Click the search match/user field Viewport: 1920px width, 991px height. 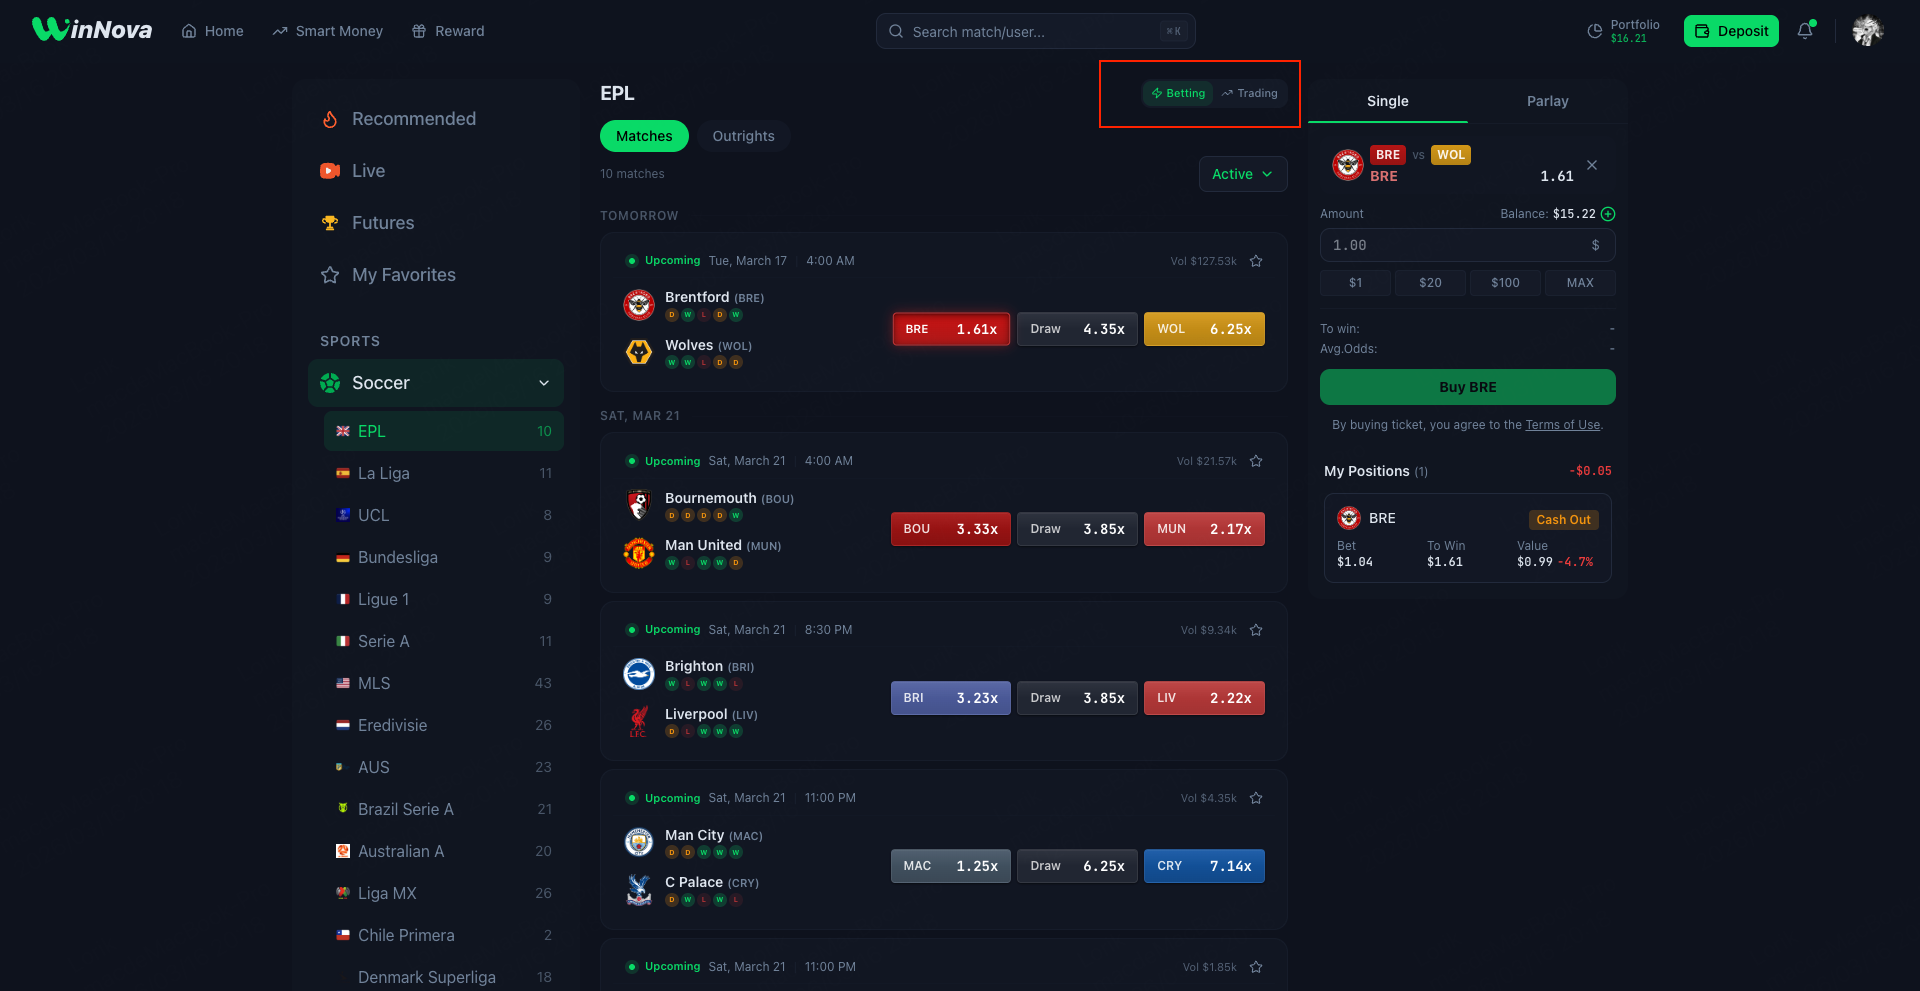[x=1035, y=31]
